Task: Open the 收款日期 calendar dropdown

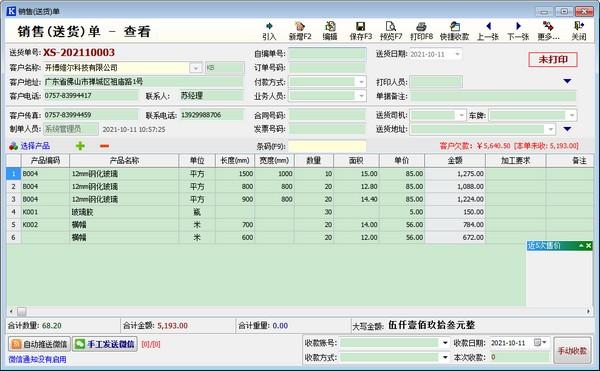Action: coord(540,342)
